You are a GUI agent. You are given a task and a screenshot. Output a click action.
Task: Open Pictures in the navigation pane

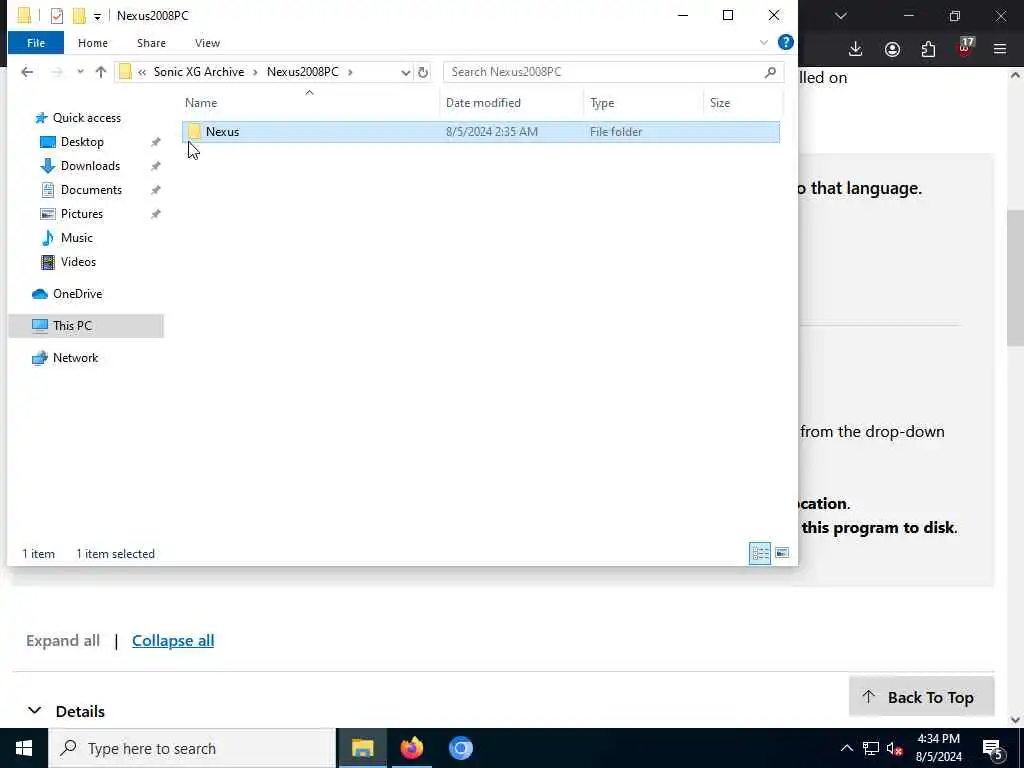[x=82, y=214]
